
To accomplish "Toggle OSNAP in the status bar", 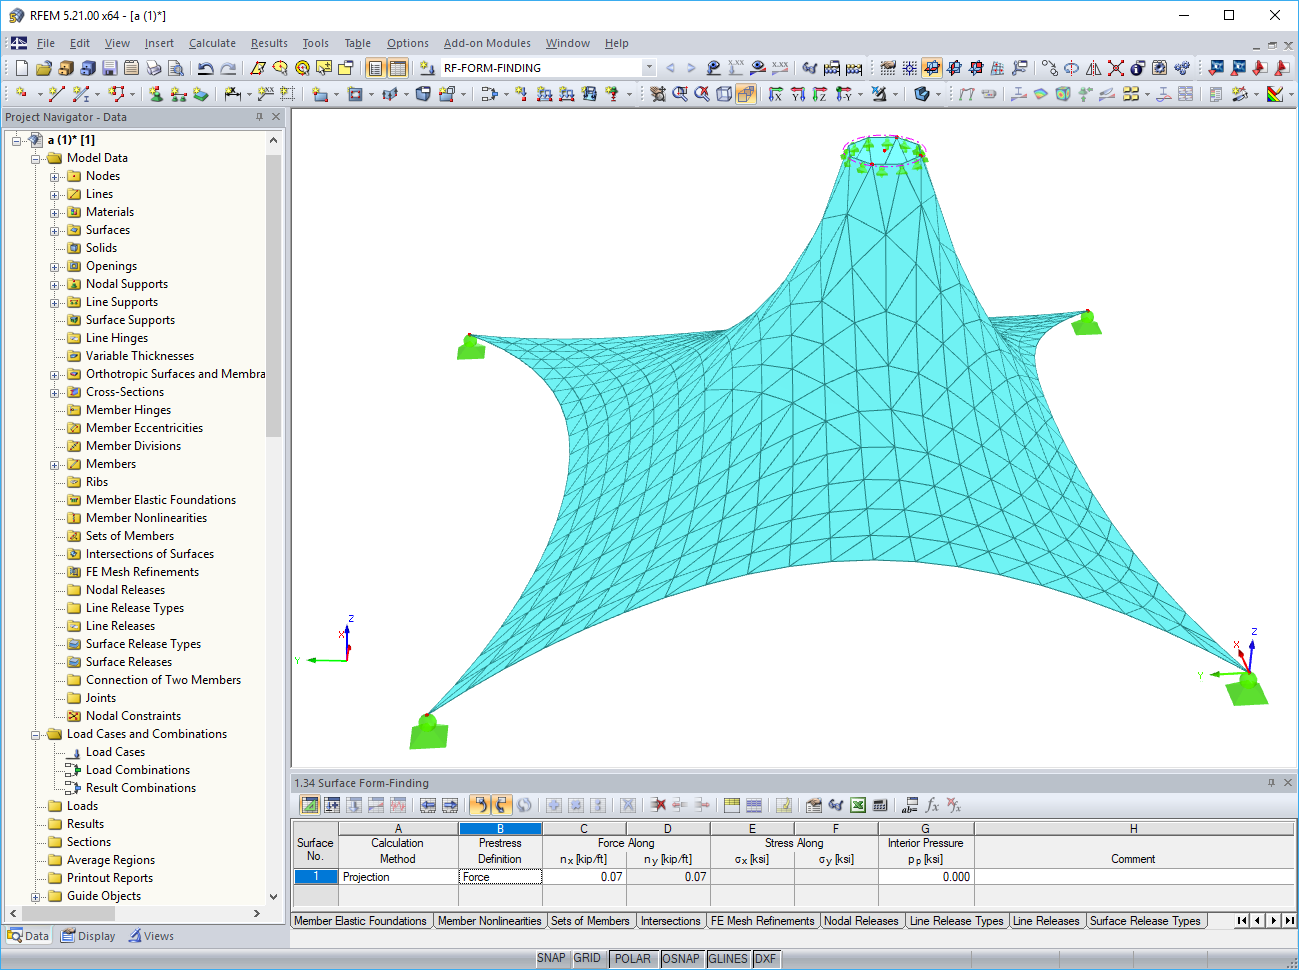I will [x=680, y=958].
